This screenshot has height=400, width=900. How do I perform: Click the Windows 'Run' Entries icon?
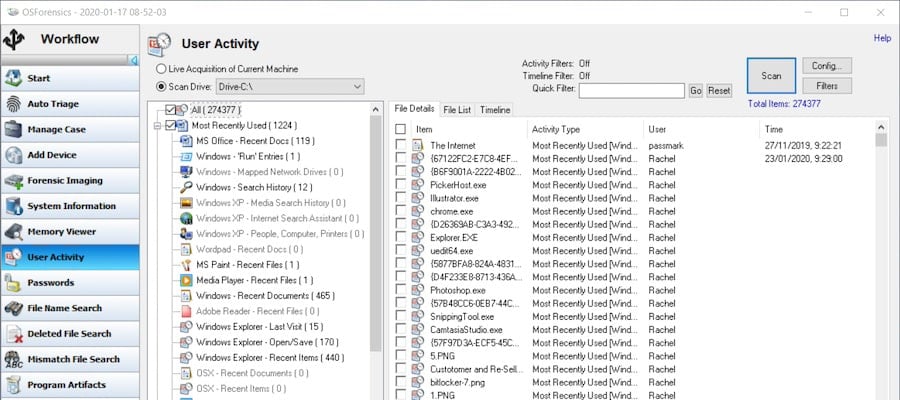point(186,156)
